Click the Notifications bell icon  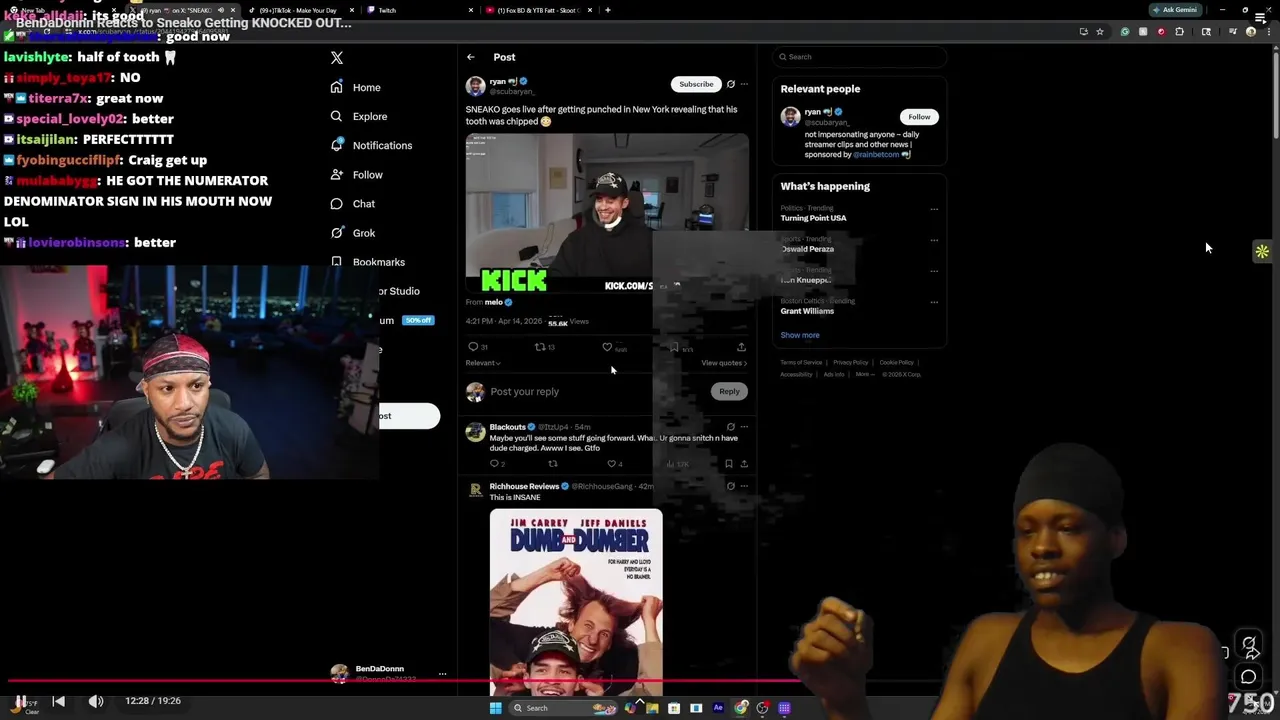[336, 145]
